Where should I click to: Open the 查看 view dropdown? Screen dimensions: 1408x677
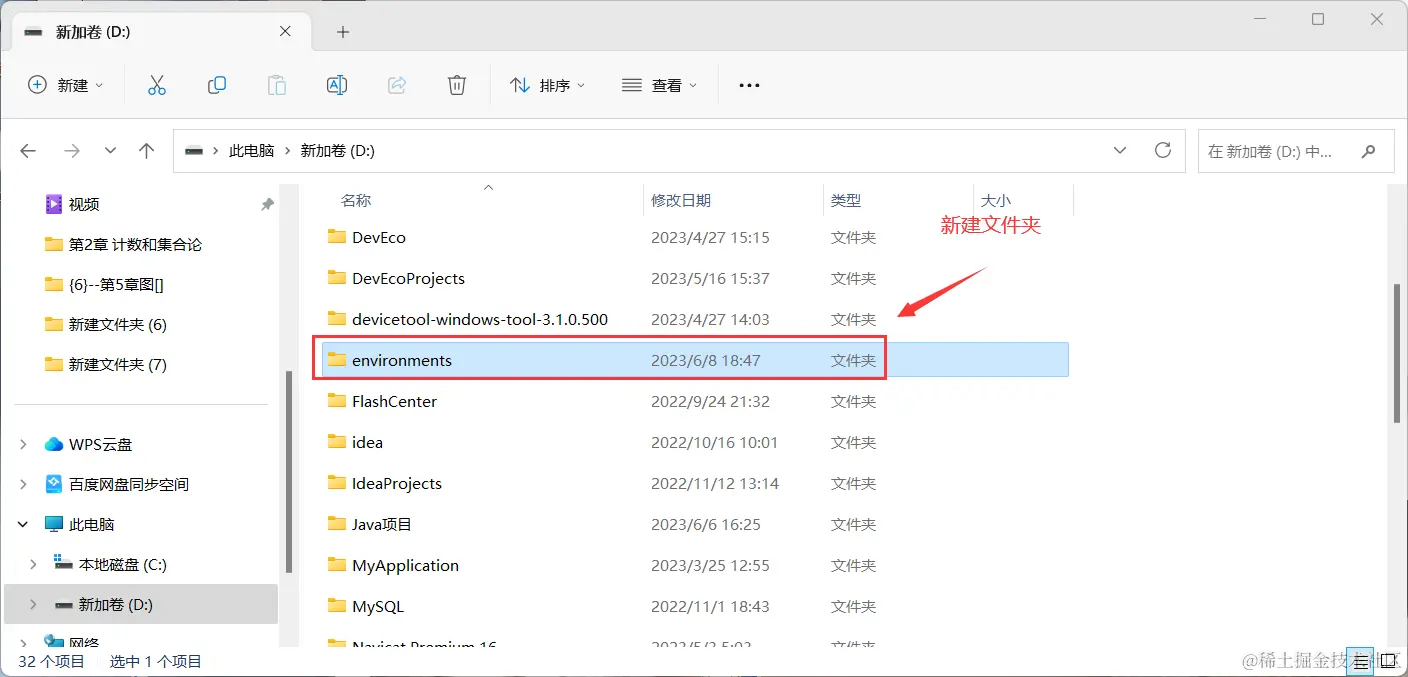[659, 85]
